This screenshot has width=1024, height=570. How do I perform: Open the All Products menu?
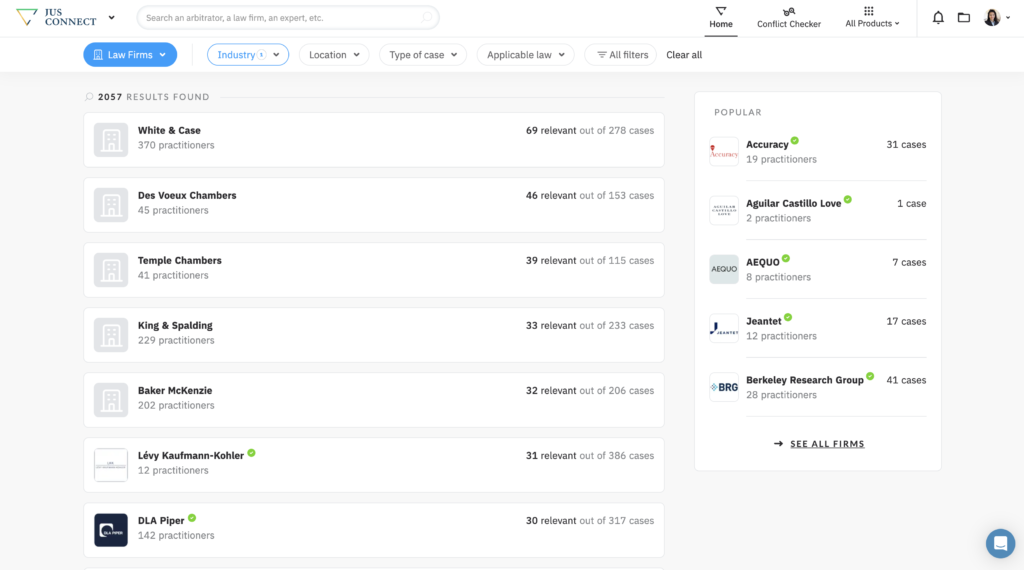click(x=872, y=18)
